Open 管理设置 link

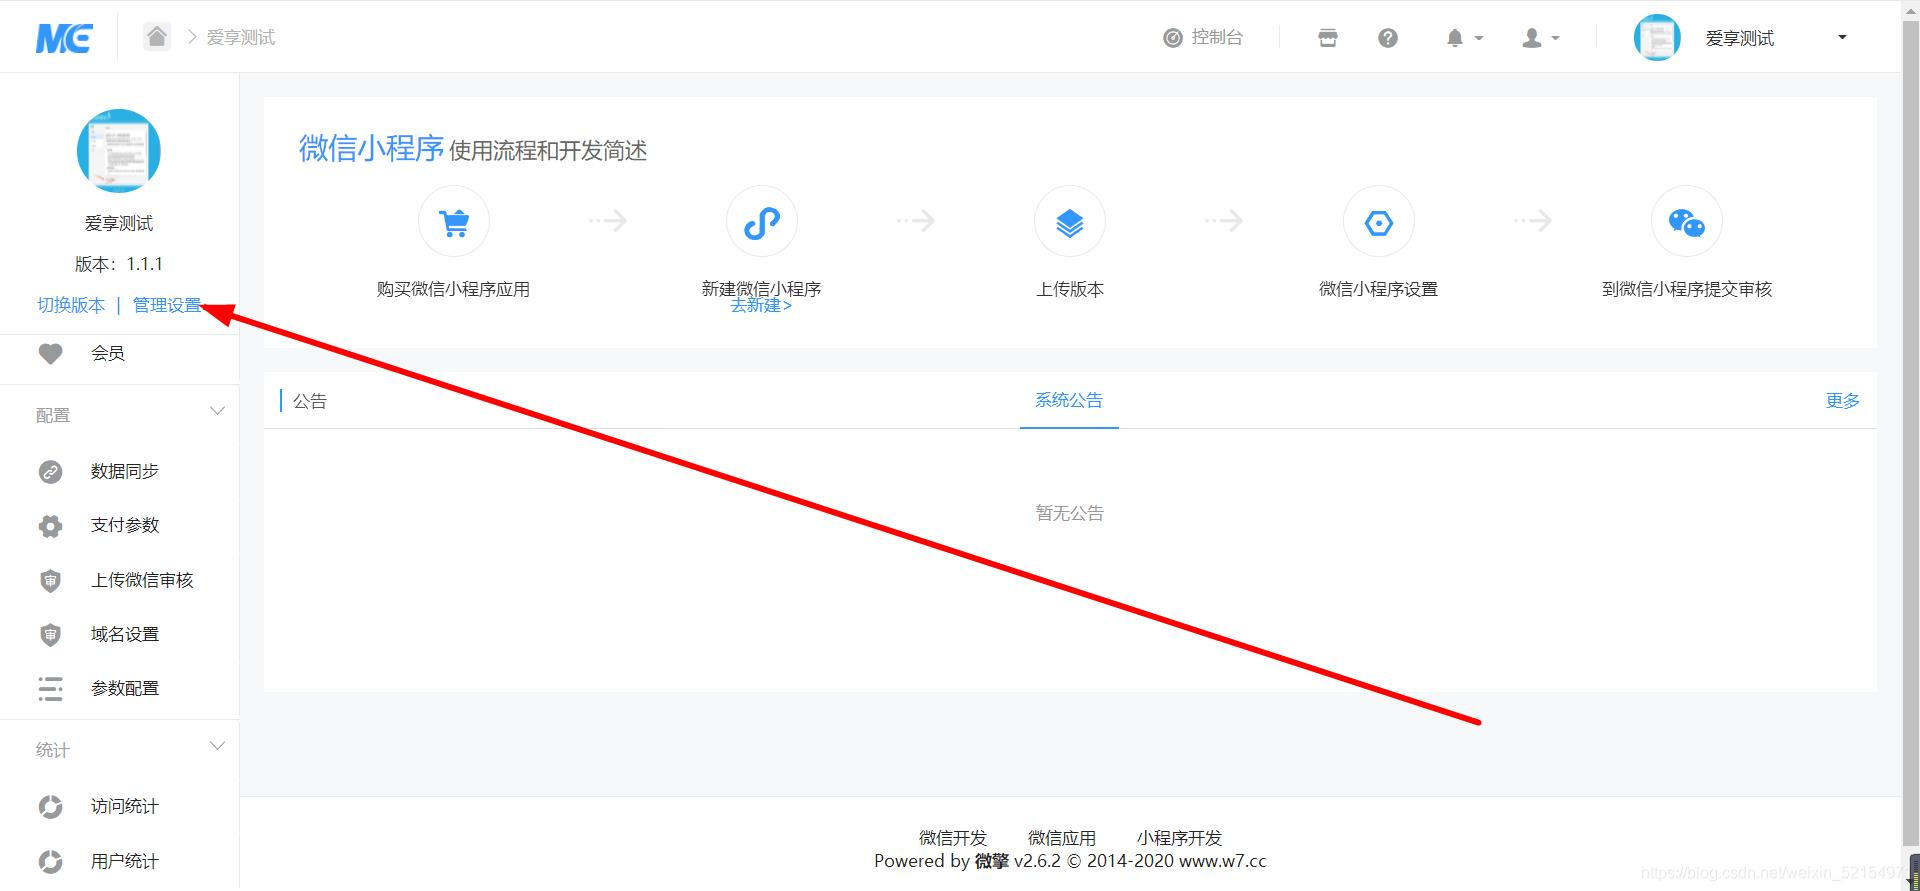[x=167, y=305]
